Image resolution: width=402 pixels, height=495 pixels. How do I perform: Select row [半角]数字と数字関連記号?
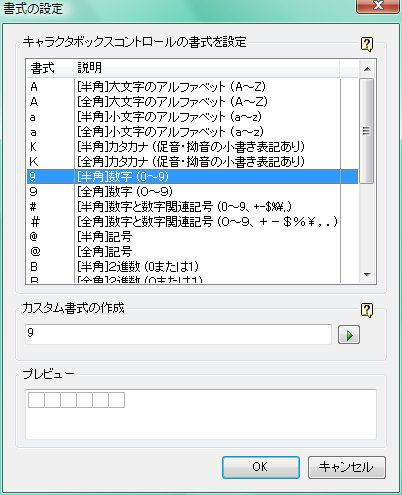[192, 207]
